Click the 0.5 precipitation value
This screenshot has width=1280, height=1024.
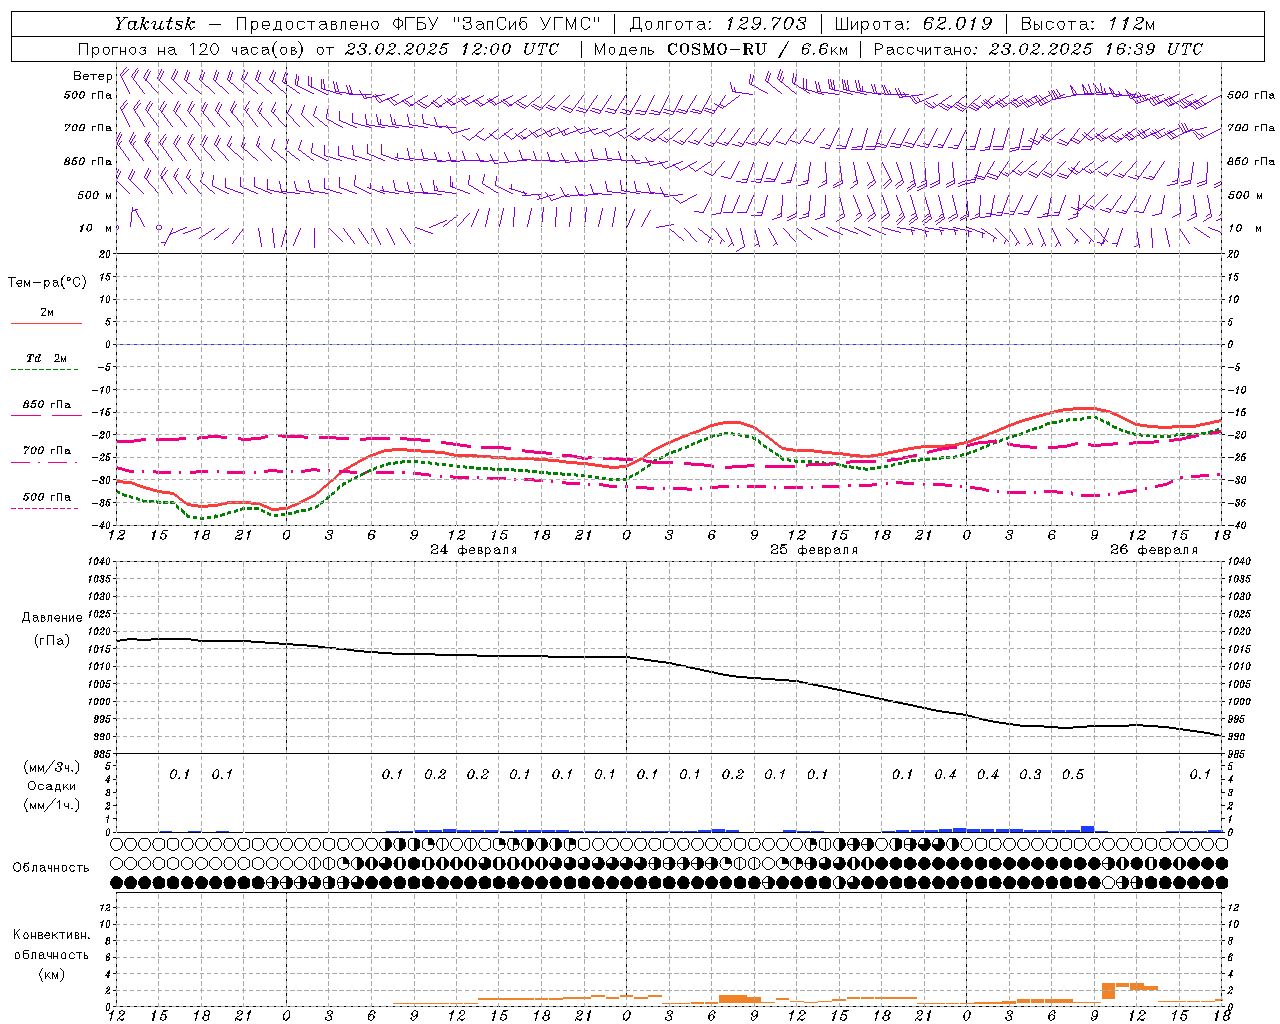[x=1073, y=775]
